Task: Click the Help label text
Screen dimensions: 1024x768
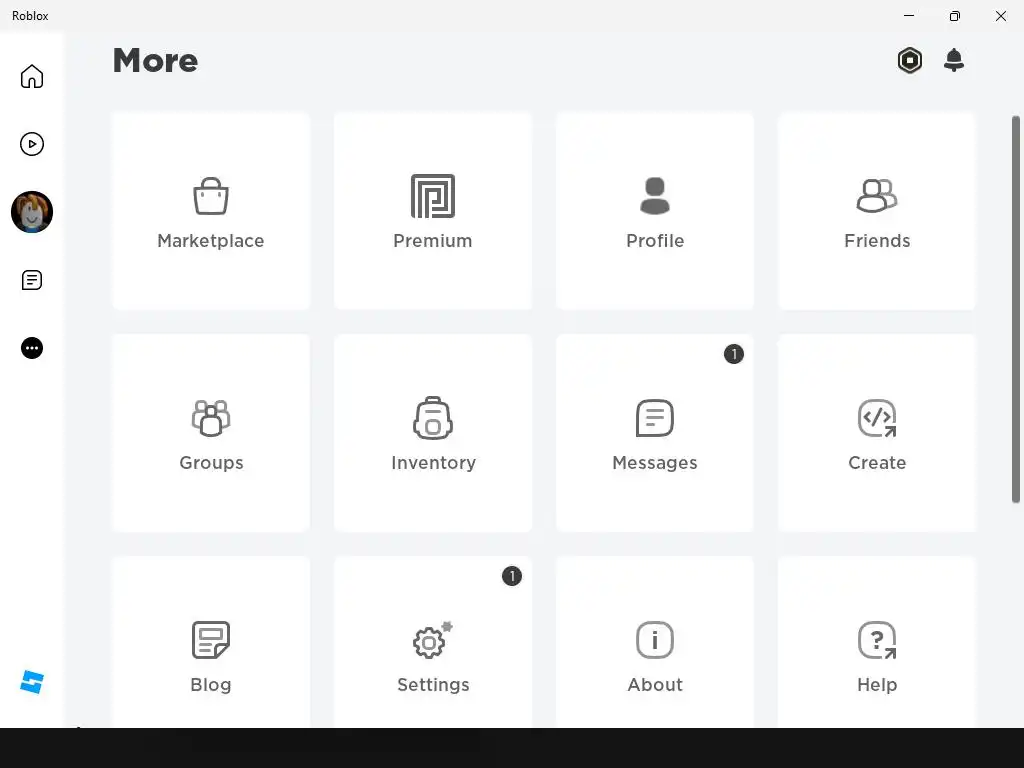Action: (x=877, y=685)
